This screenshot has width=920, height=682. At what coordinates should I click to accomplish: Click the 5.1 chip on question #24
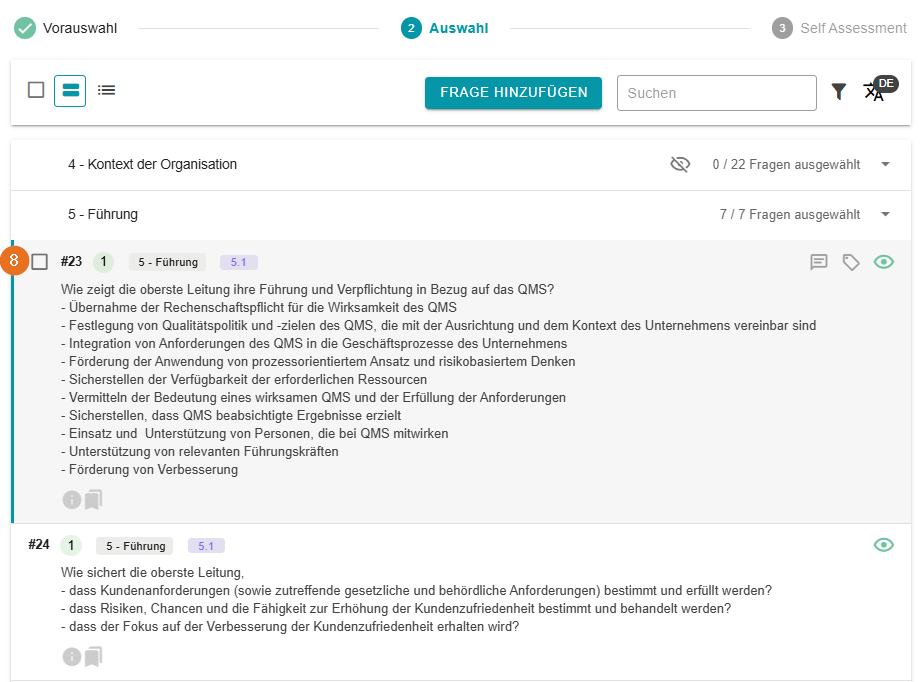click(x=206, y=546)
